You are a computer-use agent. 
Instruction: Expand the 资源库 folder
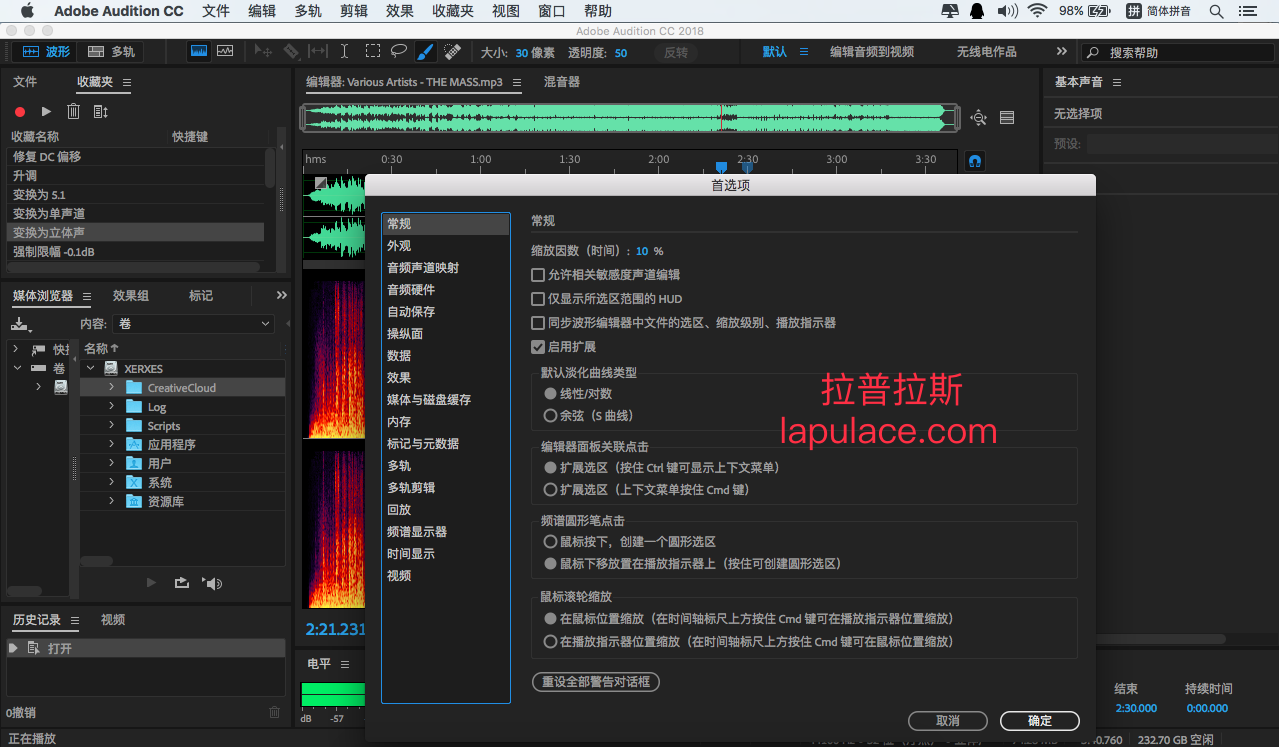(112, 501)
